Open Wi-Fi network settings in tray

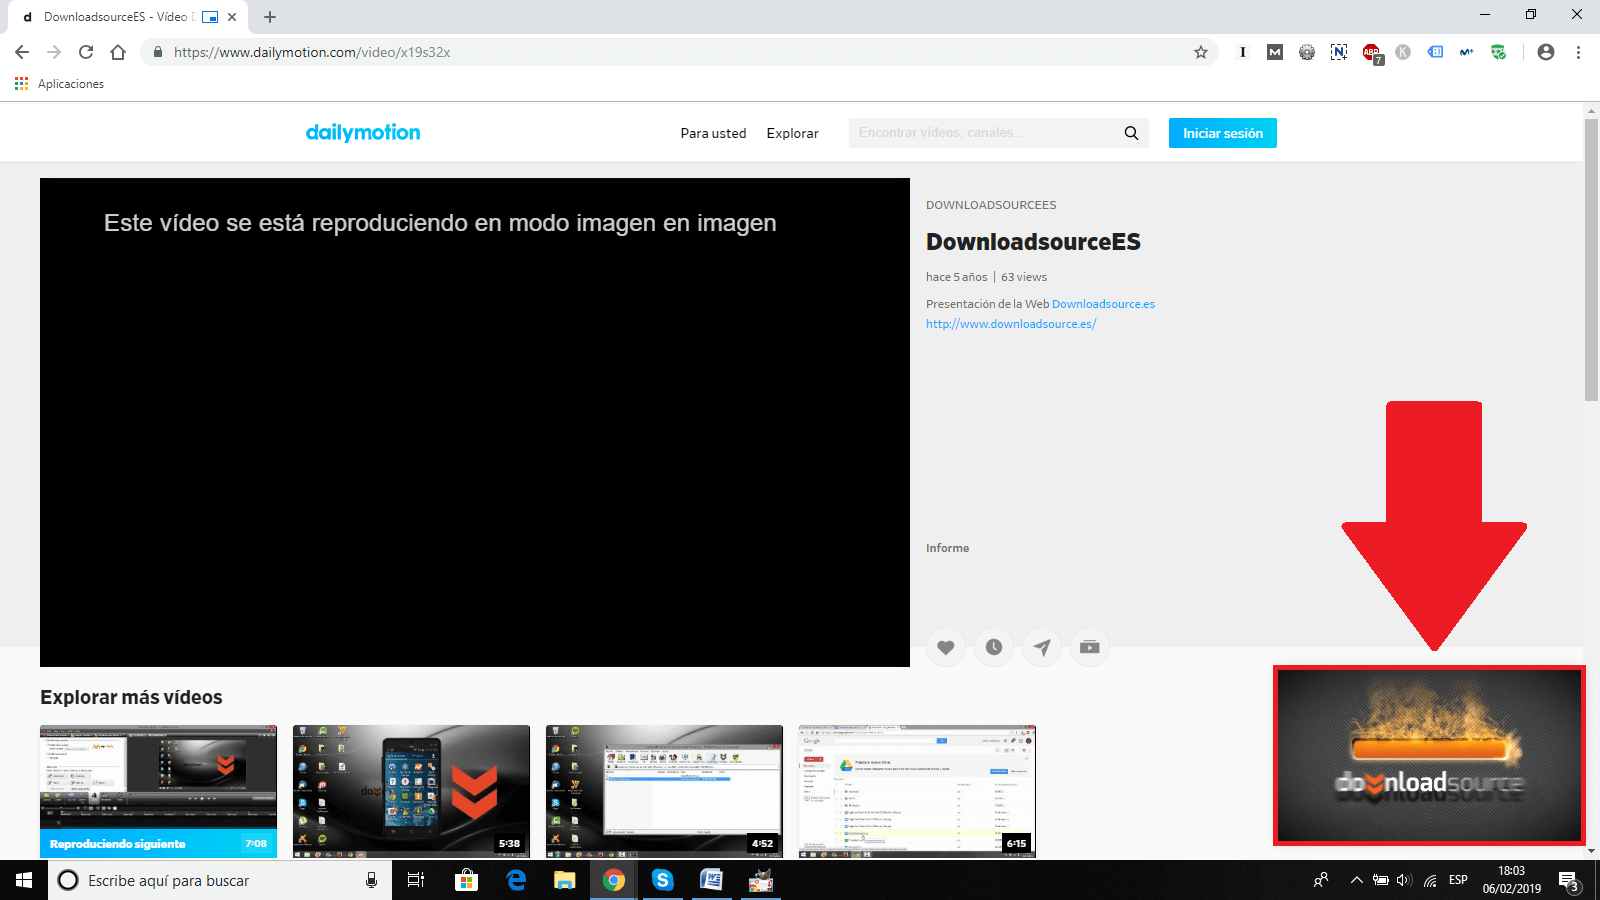pyautogui.click(x=1431, y=880)
